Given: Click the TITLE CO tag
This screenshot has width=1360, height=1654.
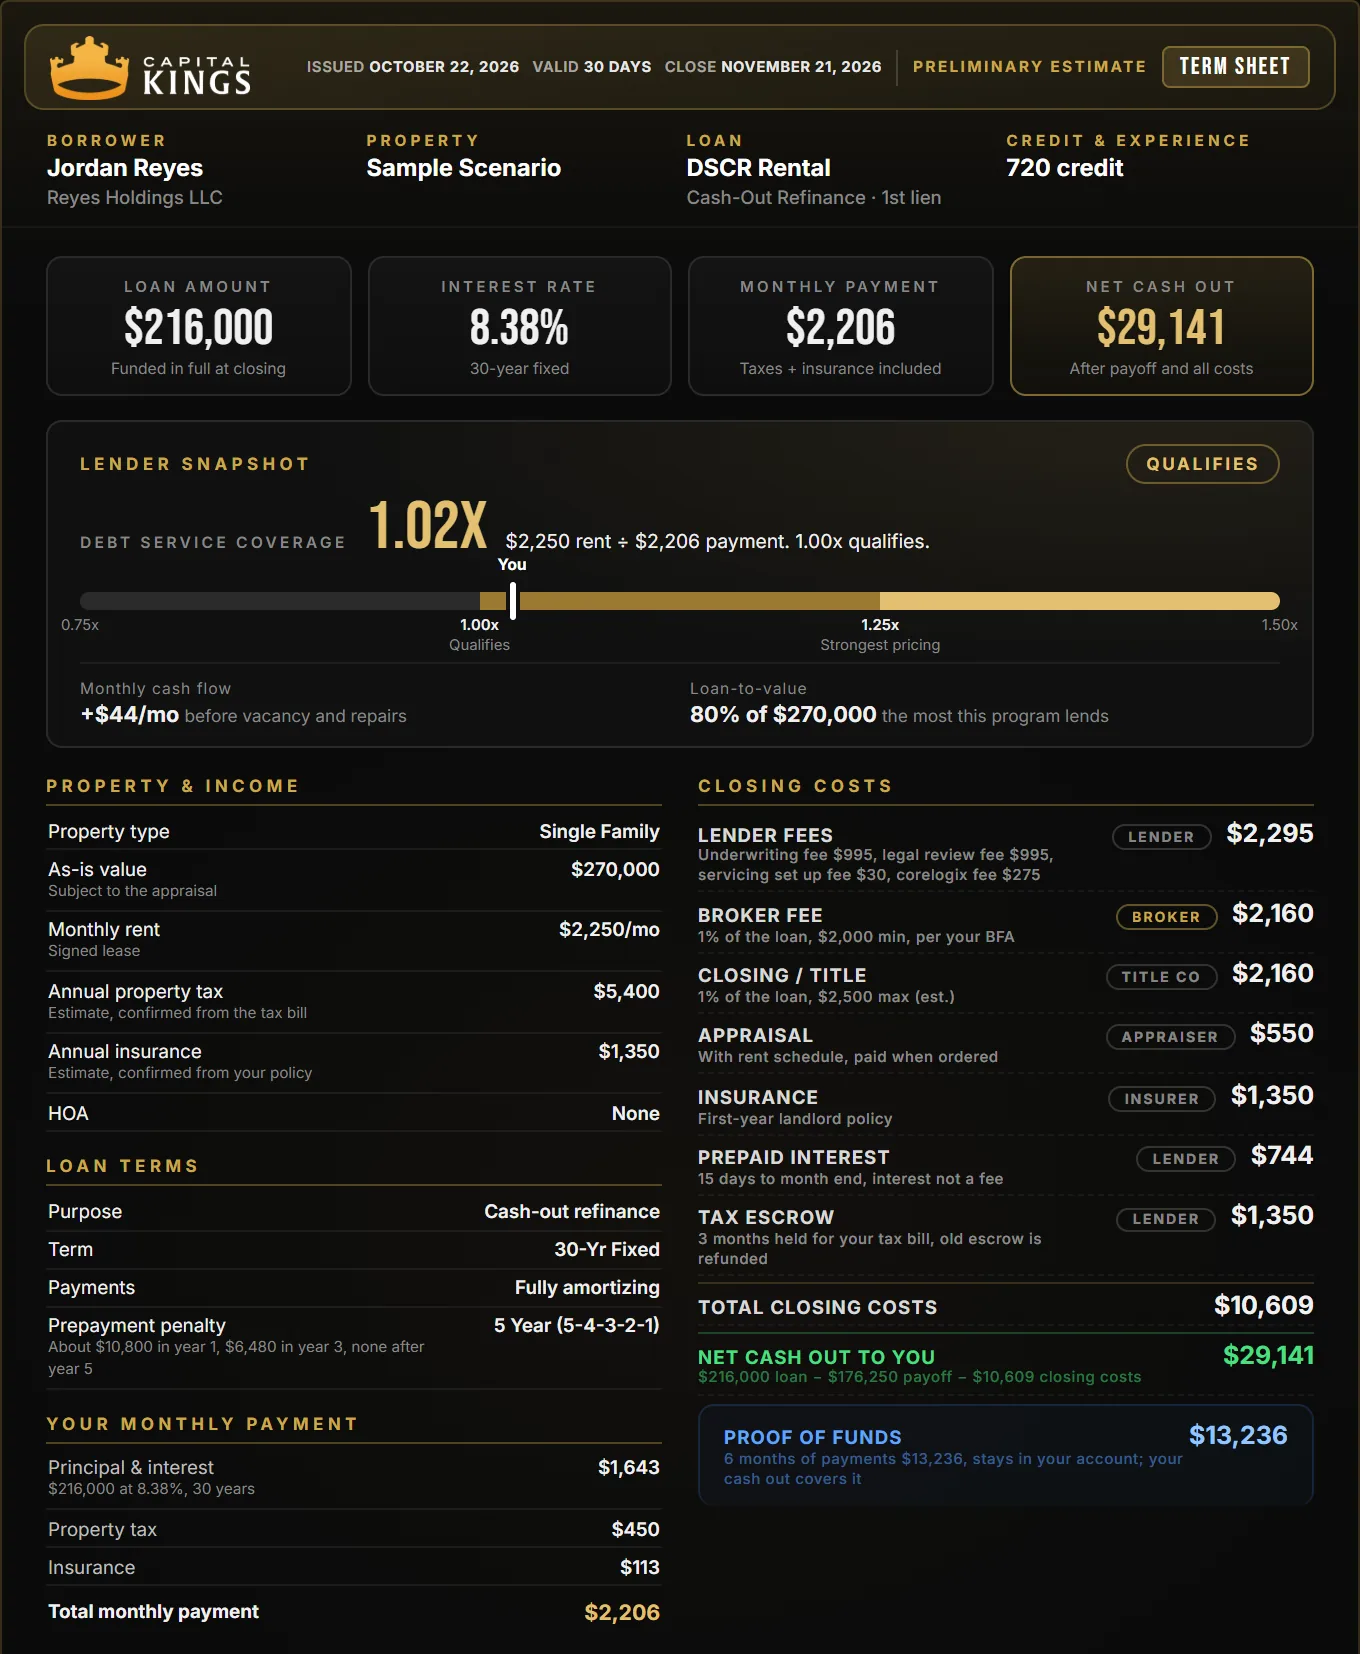Looking at the screenshot, I should pyautogui.click(x=1161, y=977).
